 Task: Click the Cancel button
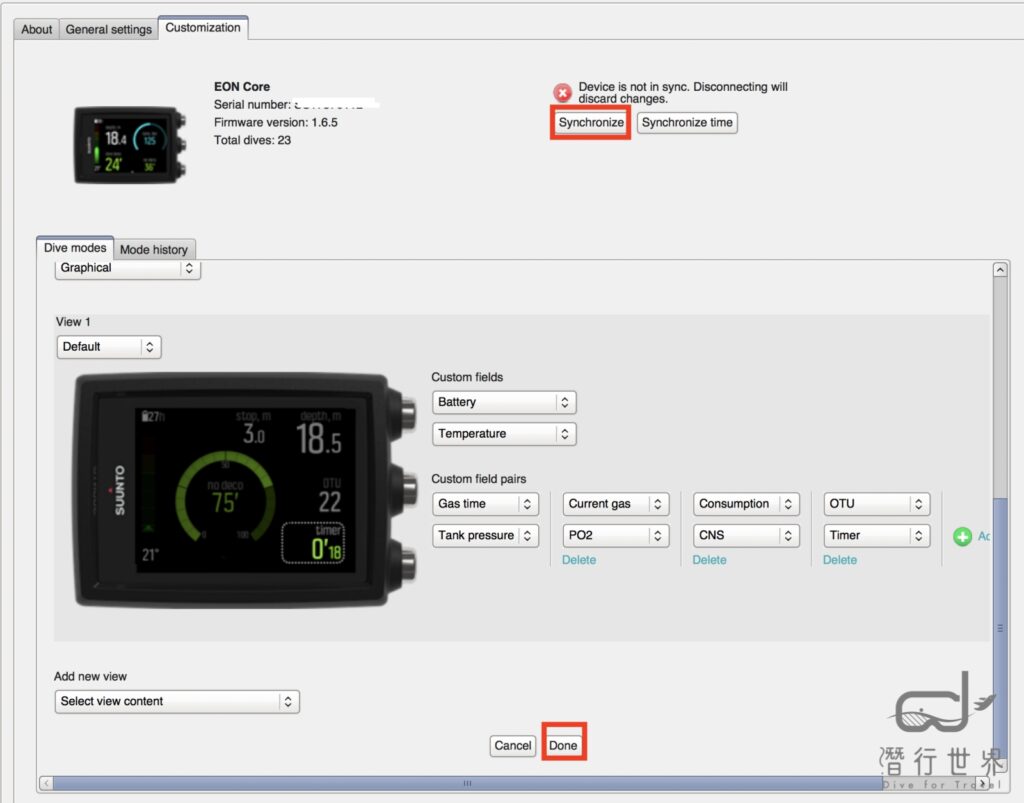(513, 745)
